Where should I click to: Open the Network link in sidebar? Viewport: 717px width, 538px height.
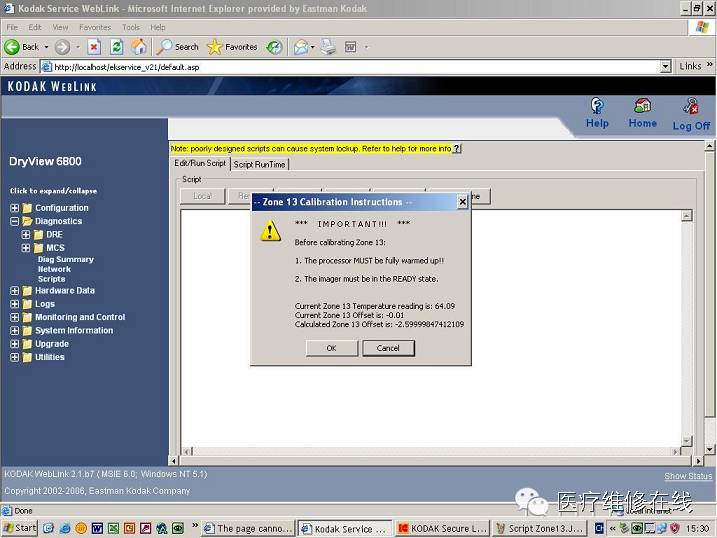(54, 269)
